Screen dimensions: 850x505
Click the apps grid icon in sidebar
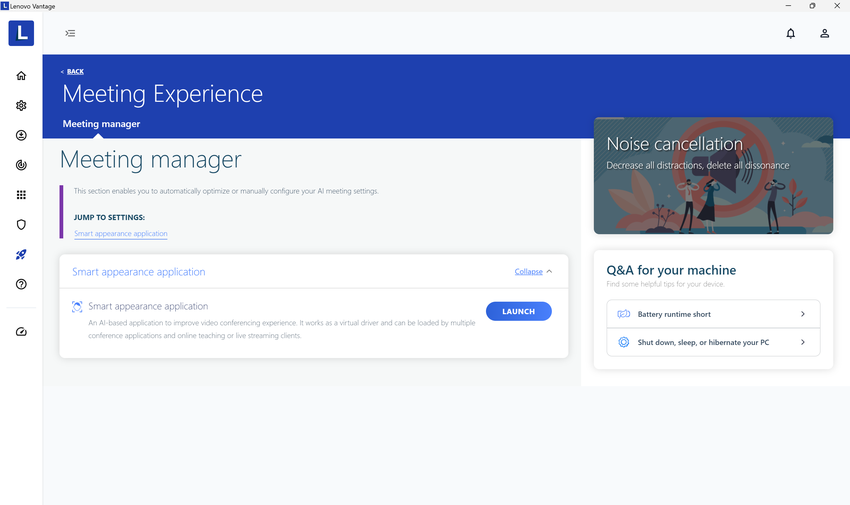click(x=21, y=195)
